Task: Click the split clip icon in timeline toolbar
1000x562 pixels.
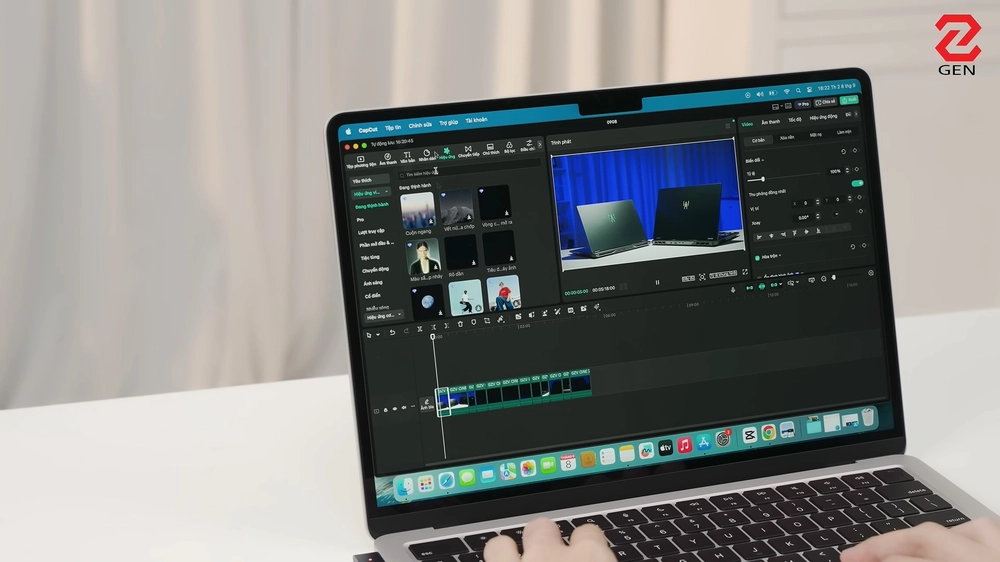Action: [x=420, y=329]
